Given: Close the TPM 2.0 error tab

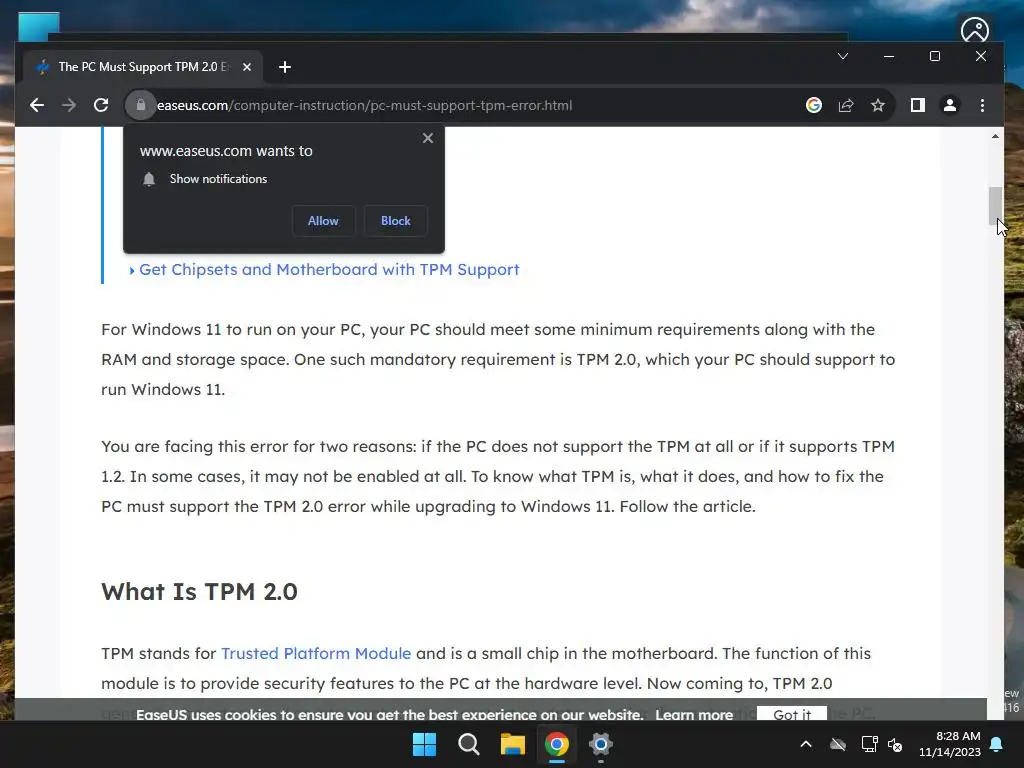Looking at the screenshot, I should point(247,67).
